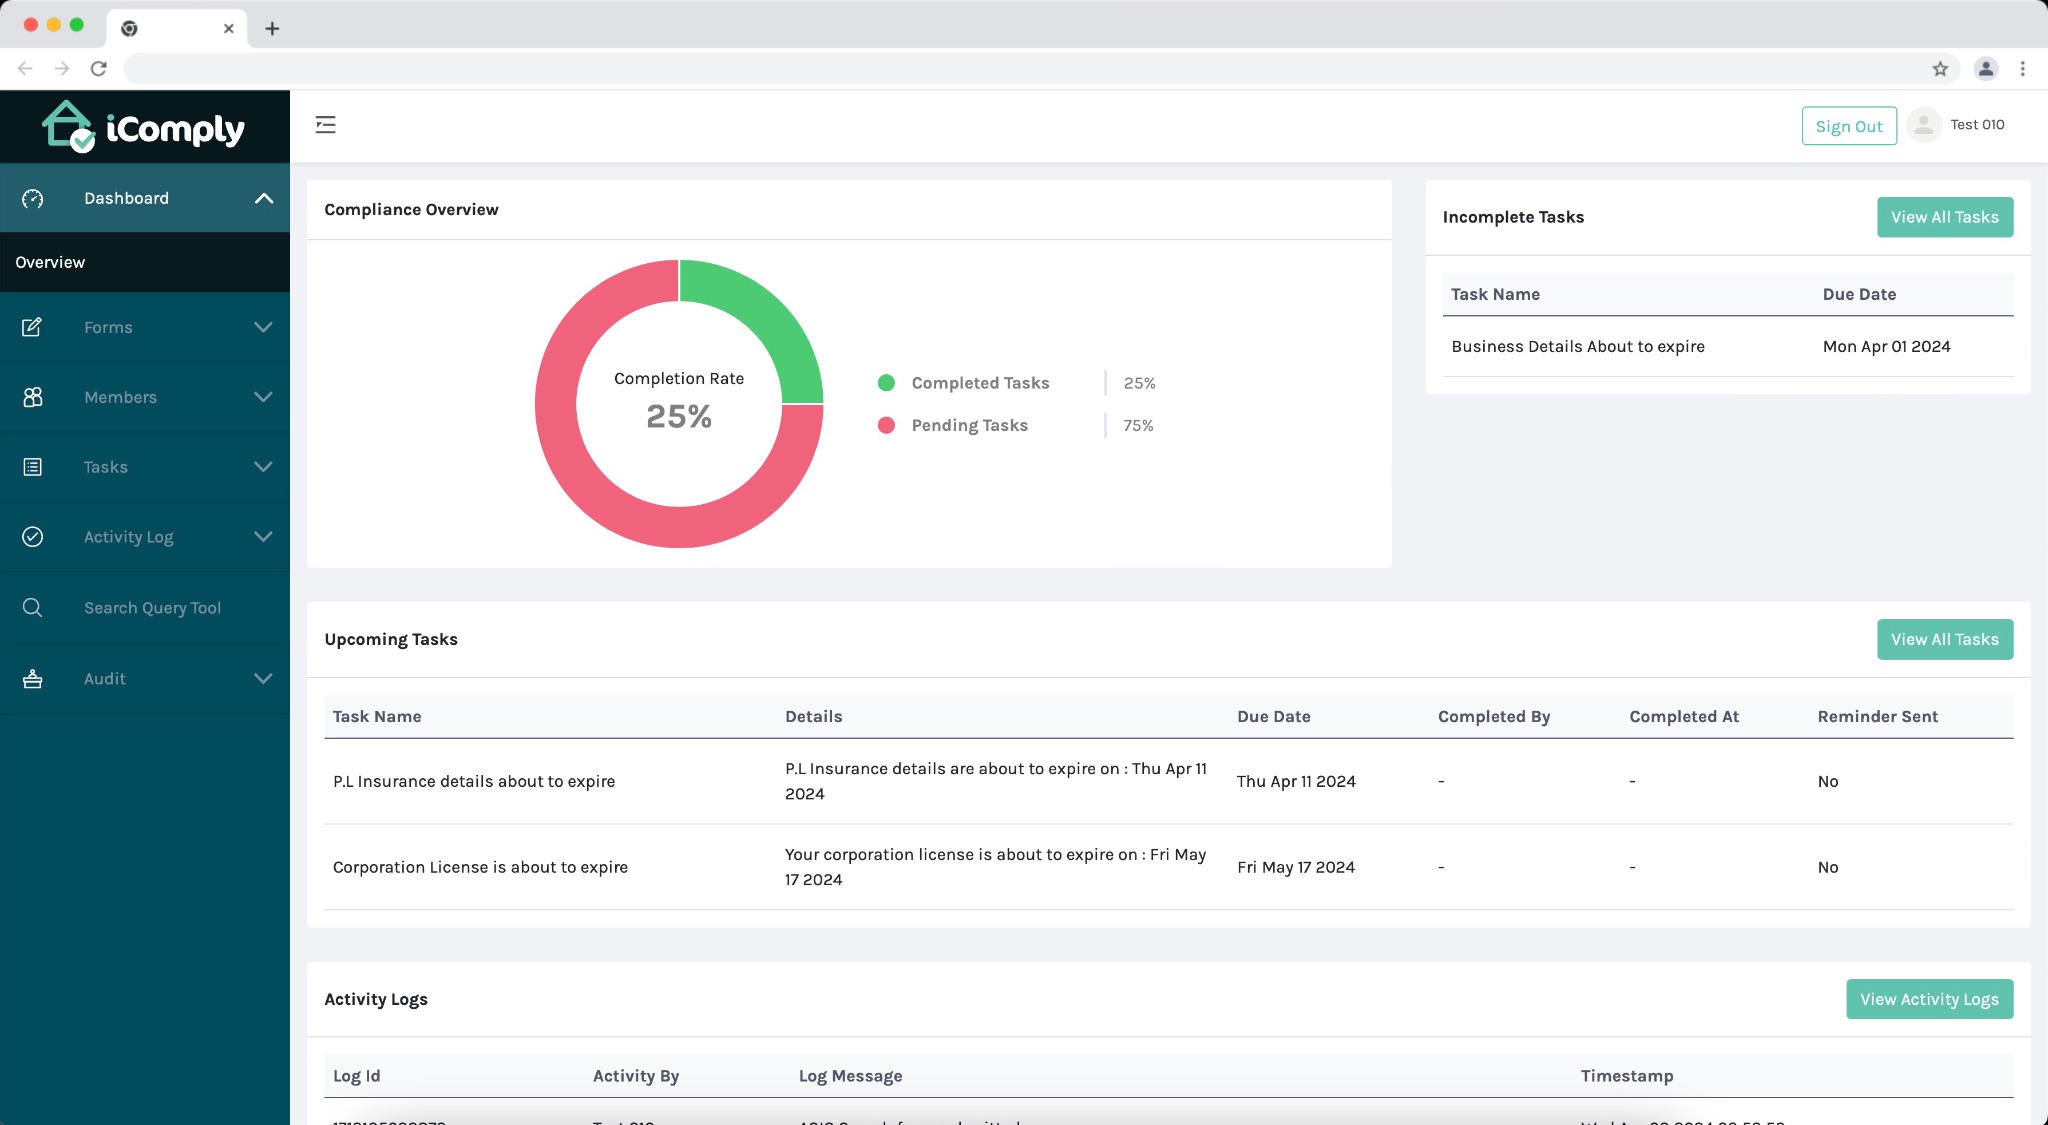Image resolution: width=2048 pixels, height=1125 pixels.
Task: Expand the Audit menu chevron
Action: 263,679
